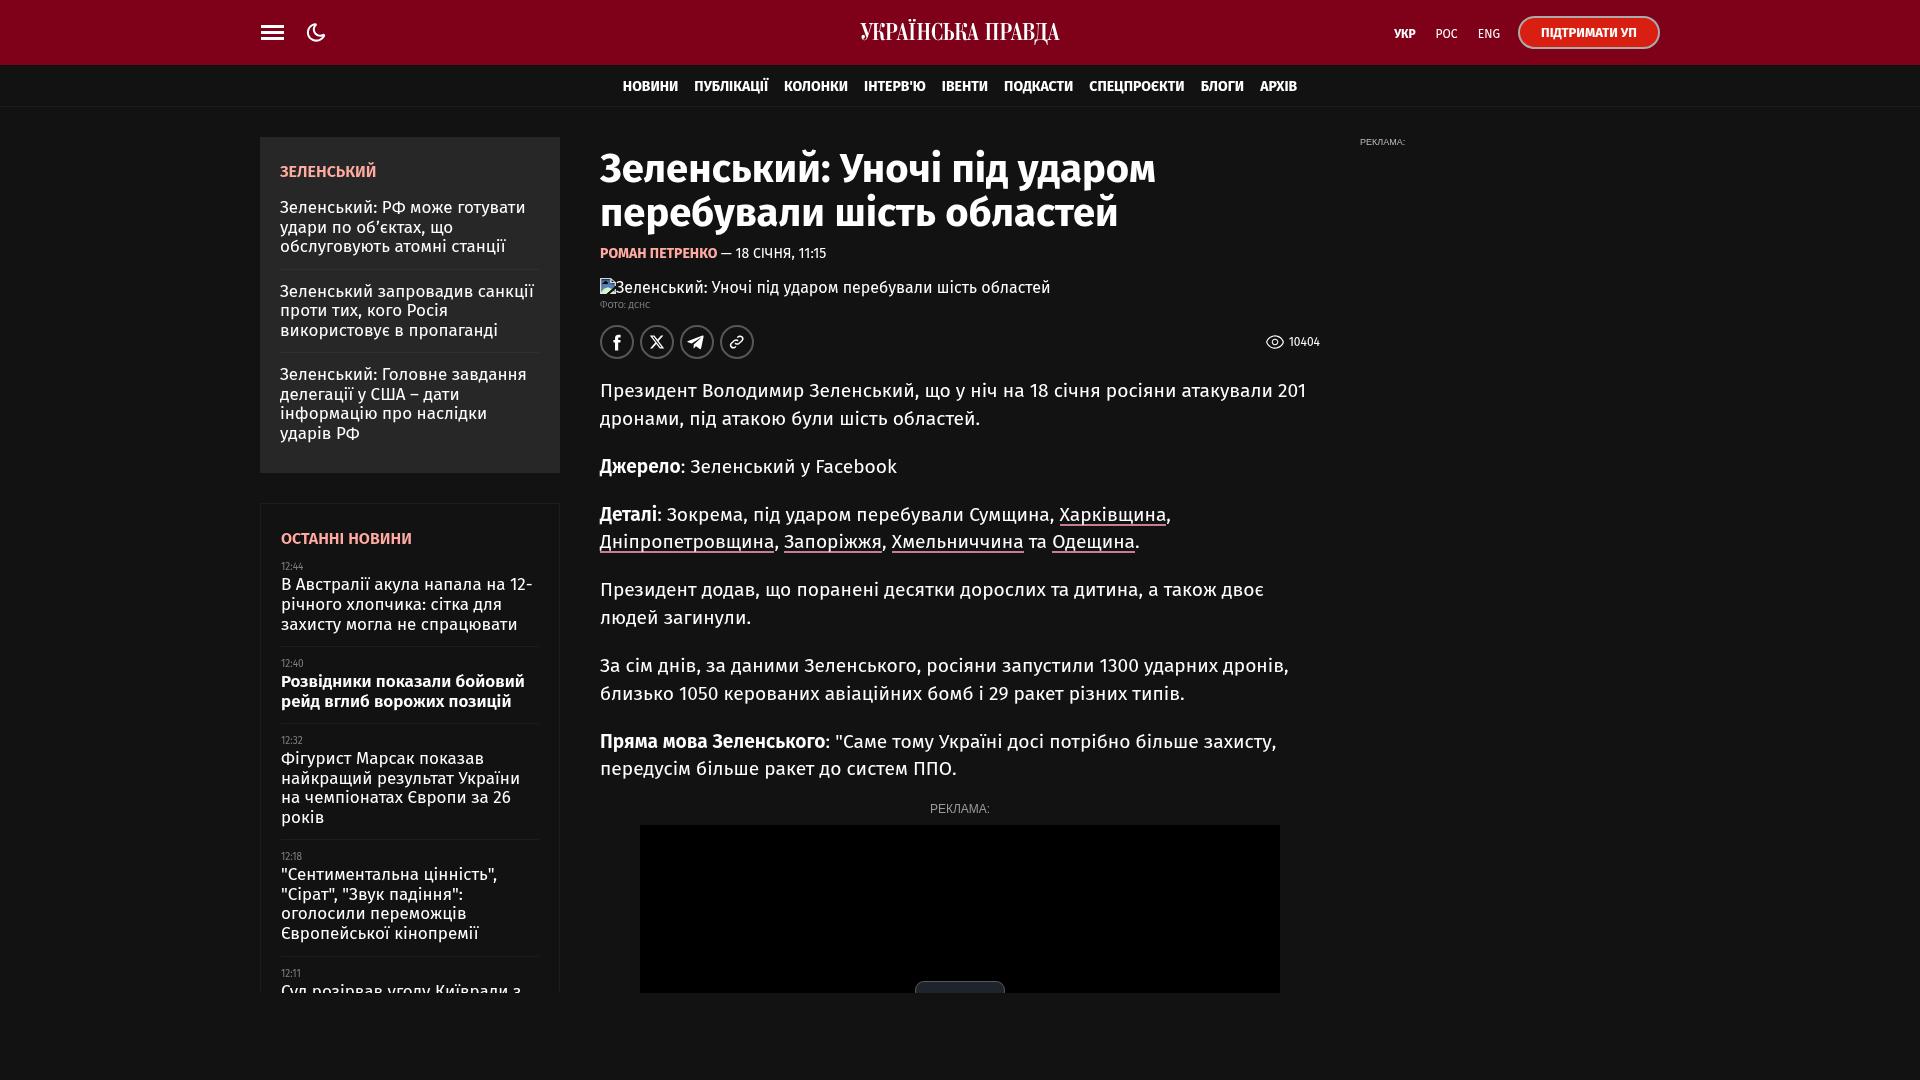
Task: Follow the Харківщина link in the article
Action: coord(1112,515)
